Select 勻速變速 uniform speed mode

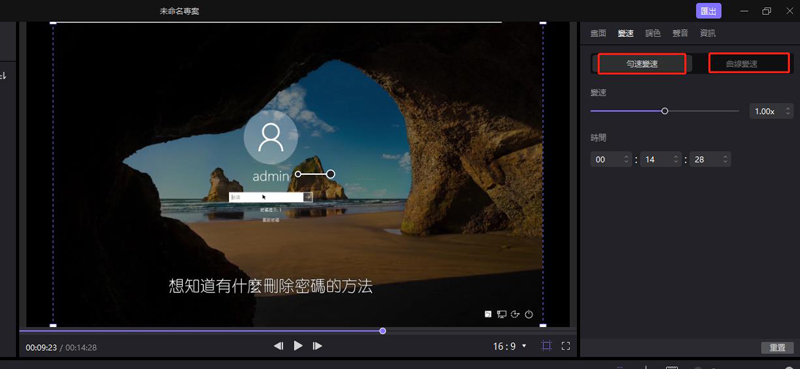642,64
